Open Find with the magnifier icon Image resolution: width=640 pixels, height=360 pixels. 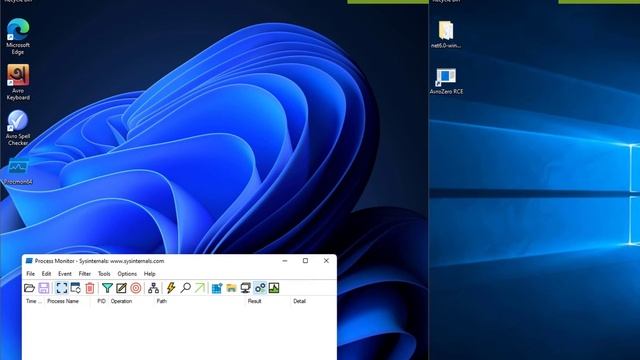(x=186, y=288)
